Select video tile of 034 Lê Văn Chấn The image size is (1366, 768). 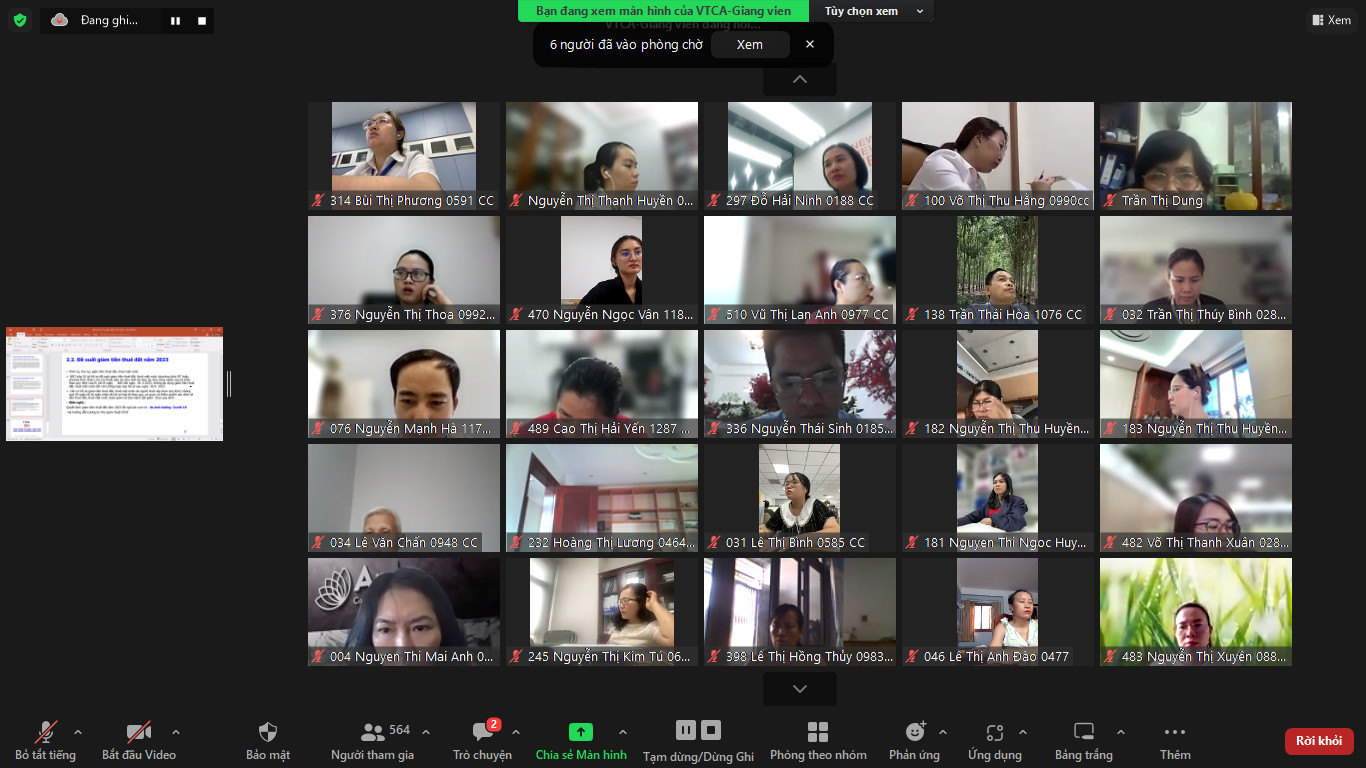[404, 498]
